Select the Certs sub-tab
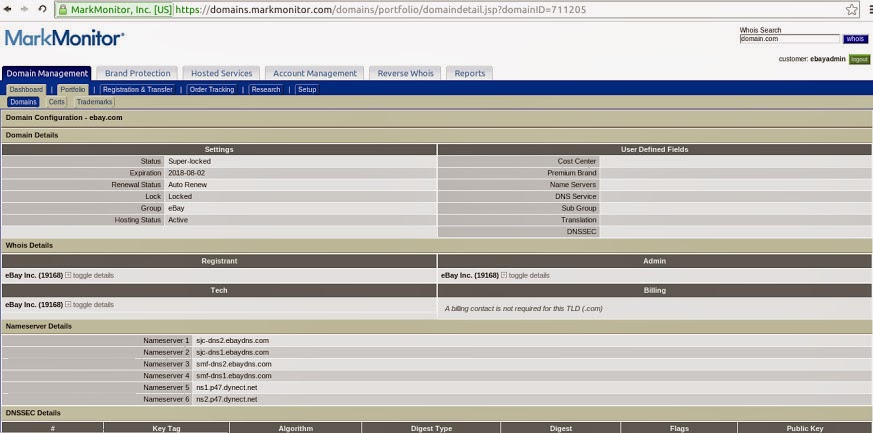 click(x=56, y=102)
